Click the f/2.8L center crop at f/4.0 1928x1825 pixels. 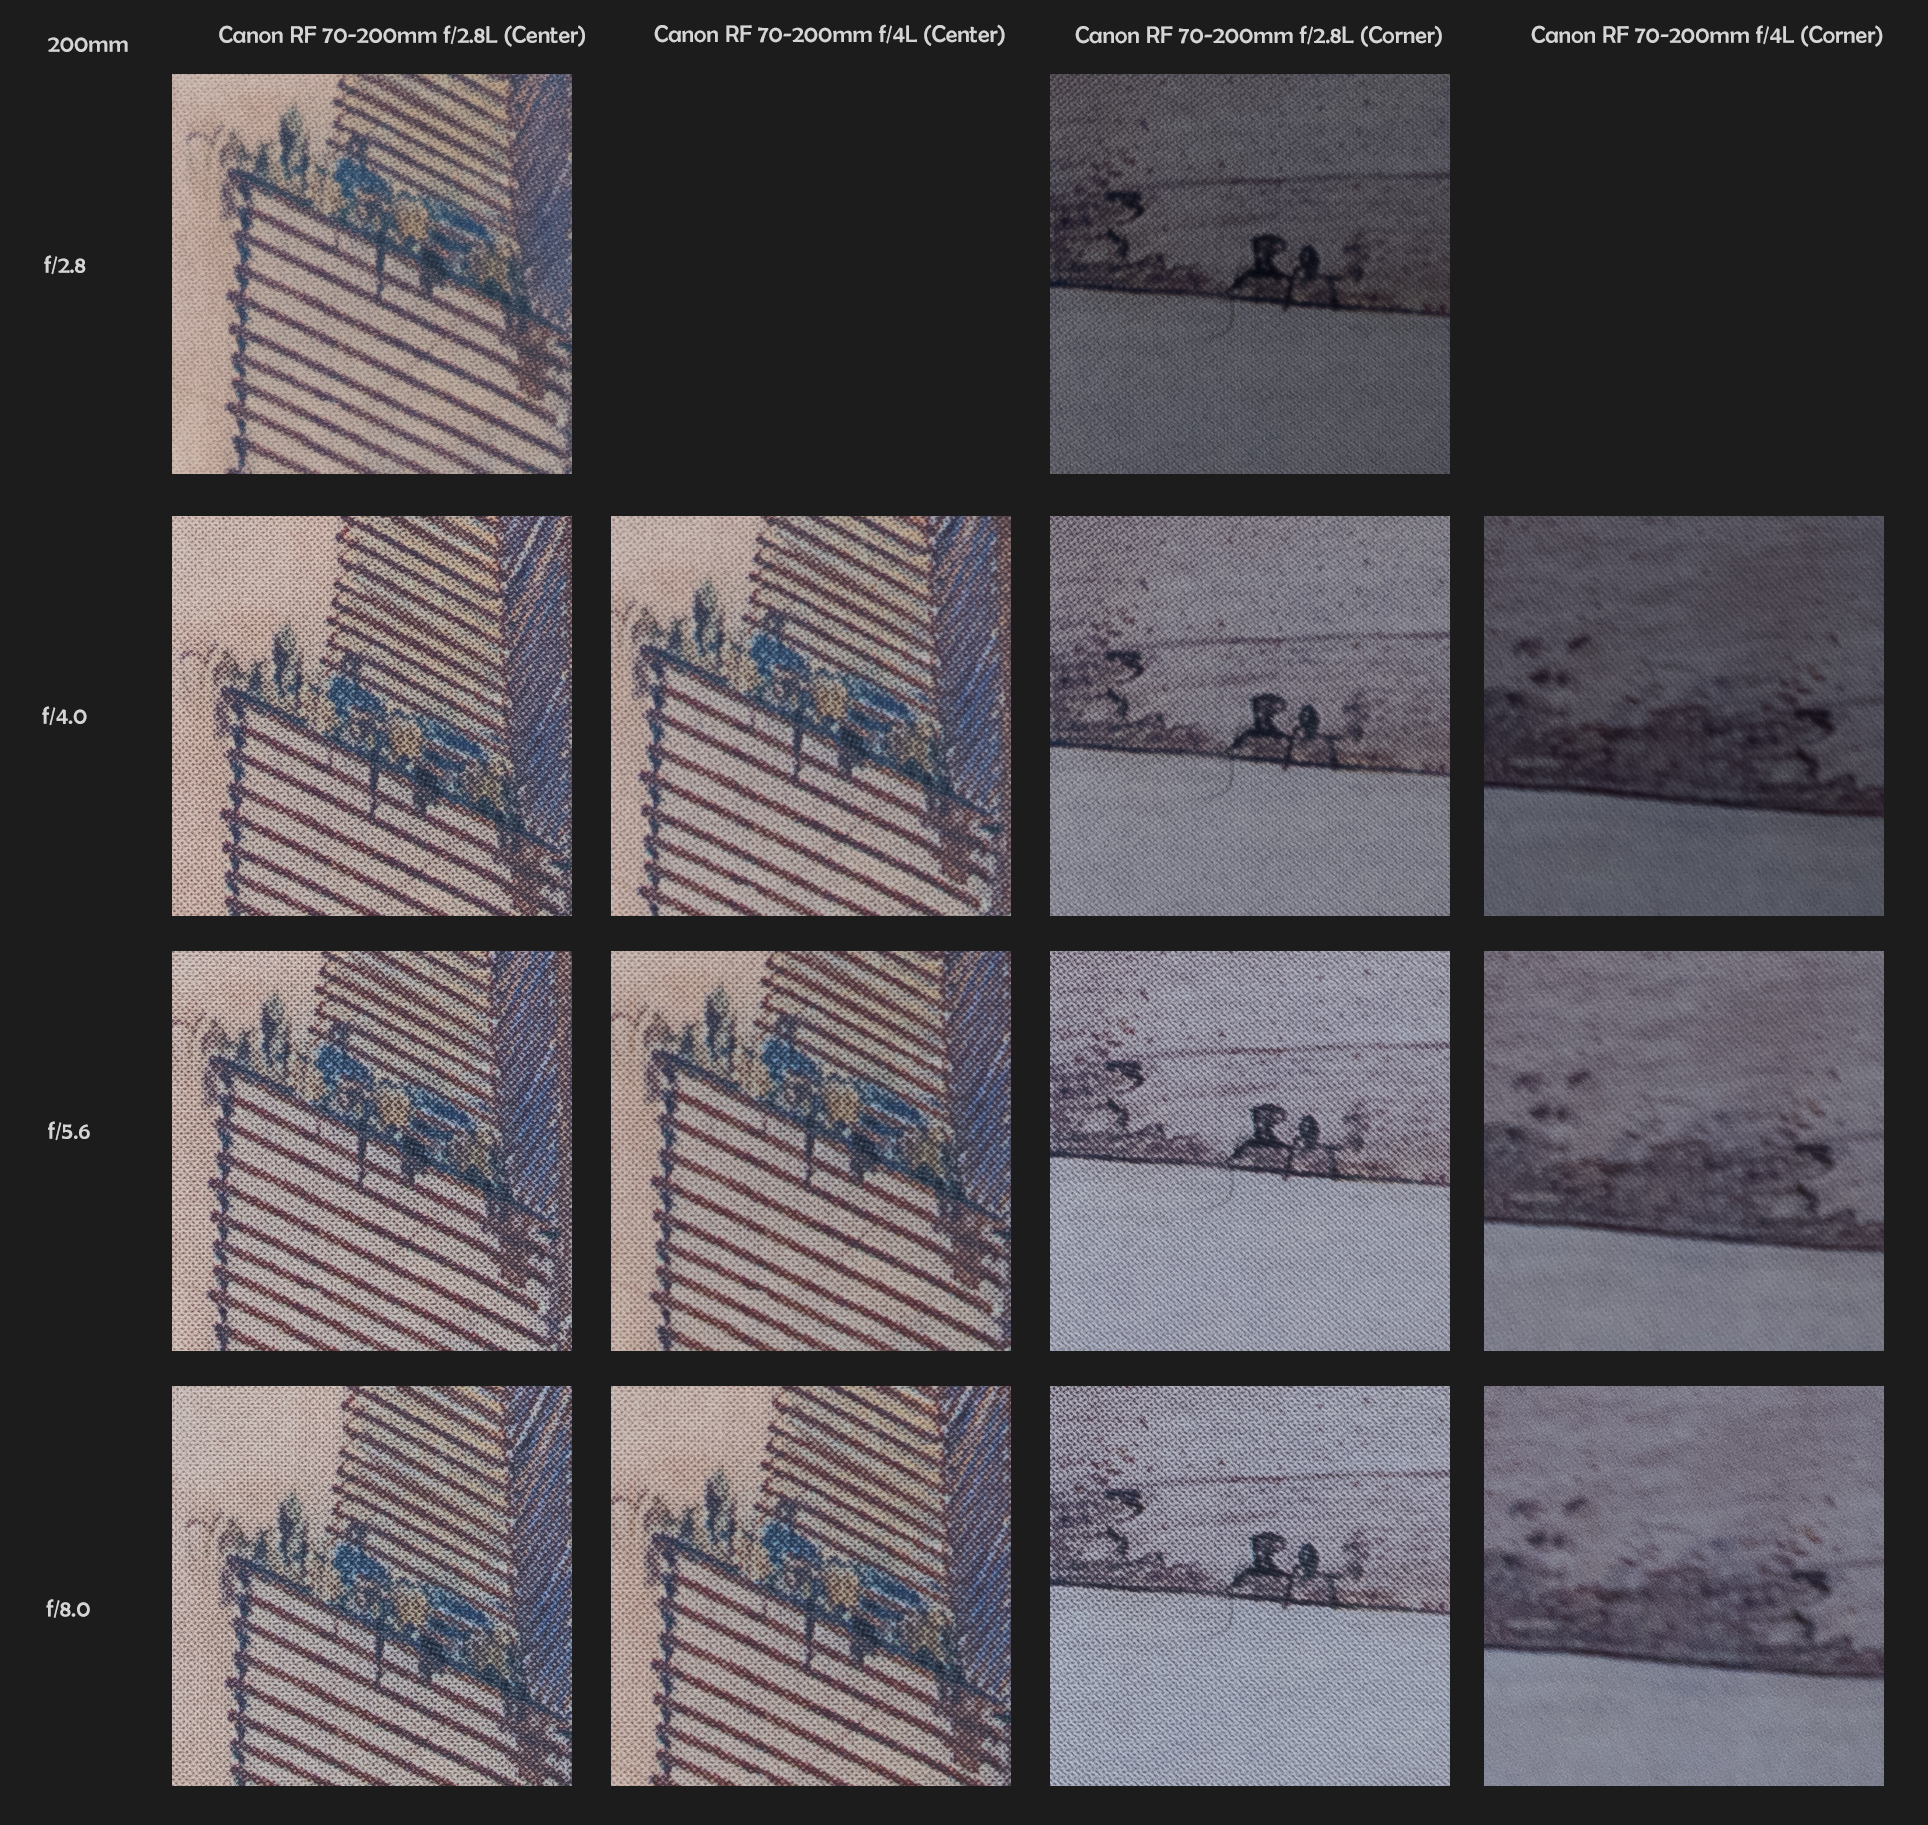[x=372, y=716]
